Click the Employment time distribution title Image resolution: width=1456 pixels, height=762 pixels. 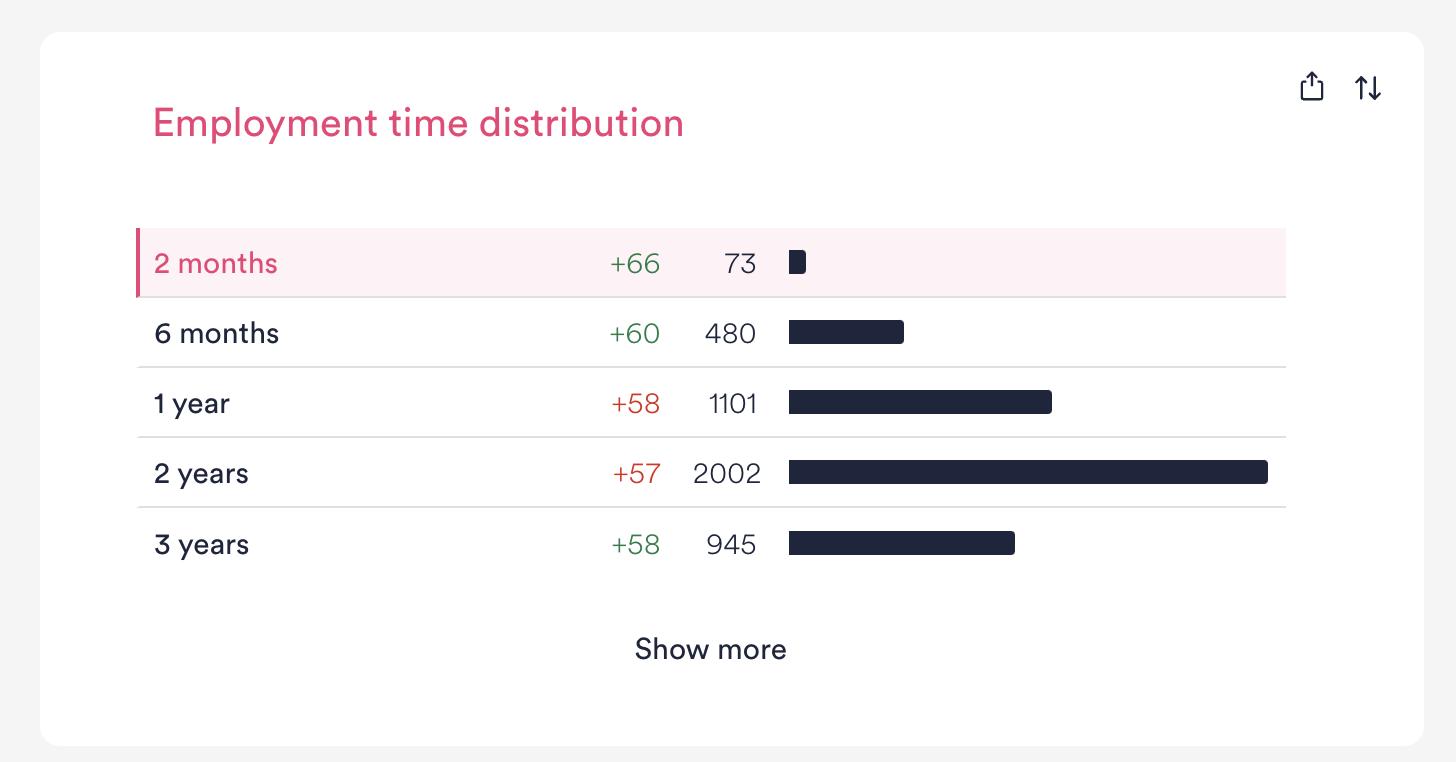tap(418, 123)
